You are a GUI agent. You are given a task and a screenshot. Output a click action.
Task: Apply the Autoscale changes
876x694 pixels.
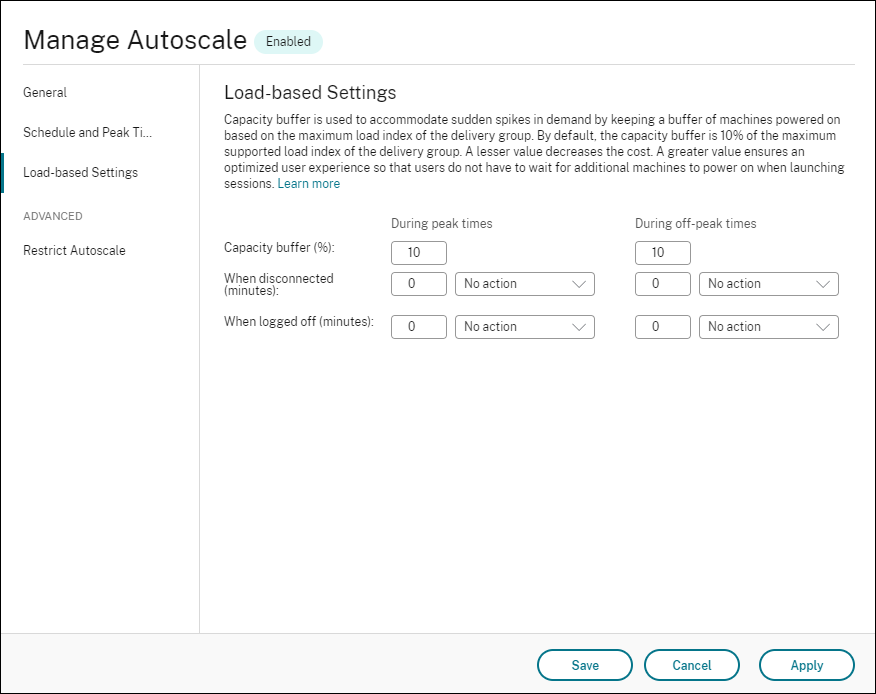coord(807,664)
